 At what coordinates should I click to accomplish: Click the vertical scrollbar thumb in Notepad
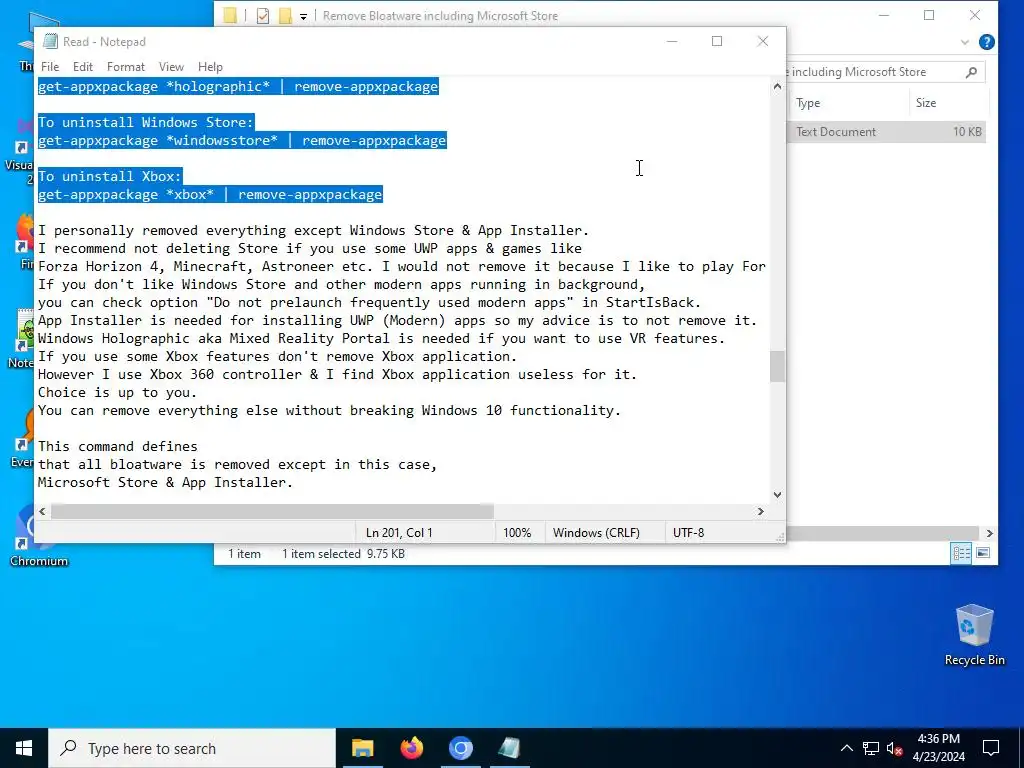pyautogui.click(x=777, y=366)
